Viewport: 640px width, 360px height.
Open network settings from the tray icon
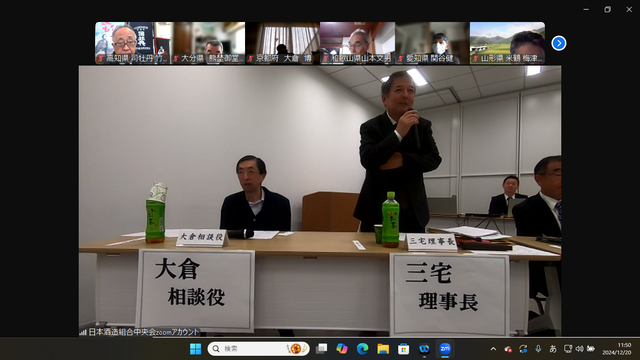click(x=568, y=349)
